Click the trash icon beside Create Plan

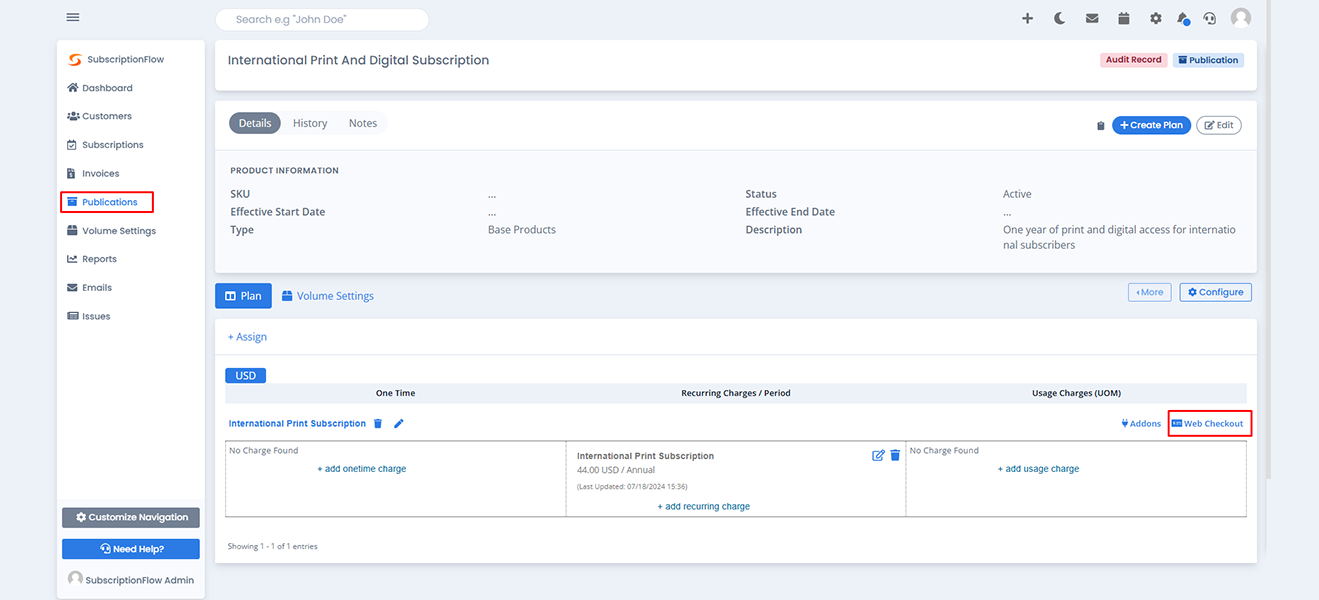1101,125
